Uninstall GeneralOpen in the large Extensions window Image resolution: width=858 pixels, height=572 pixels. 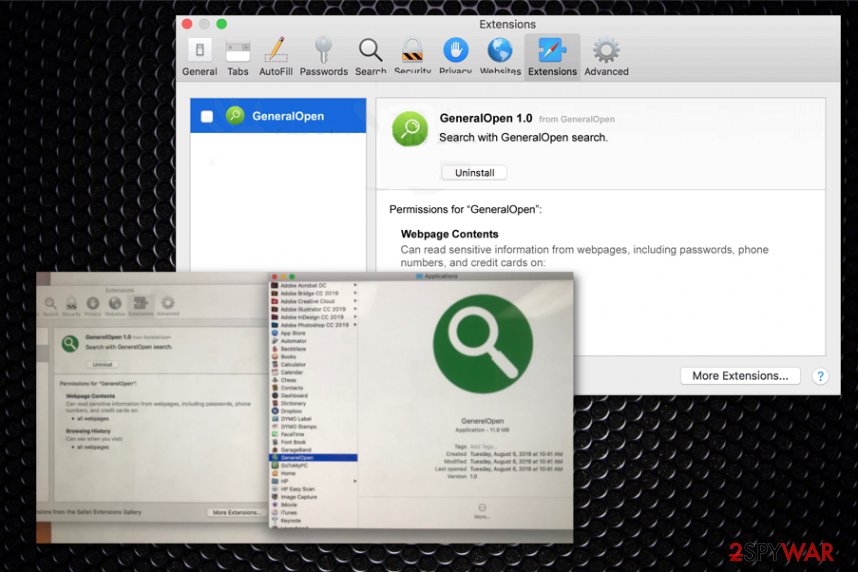coord(474,172)
